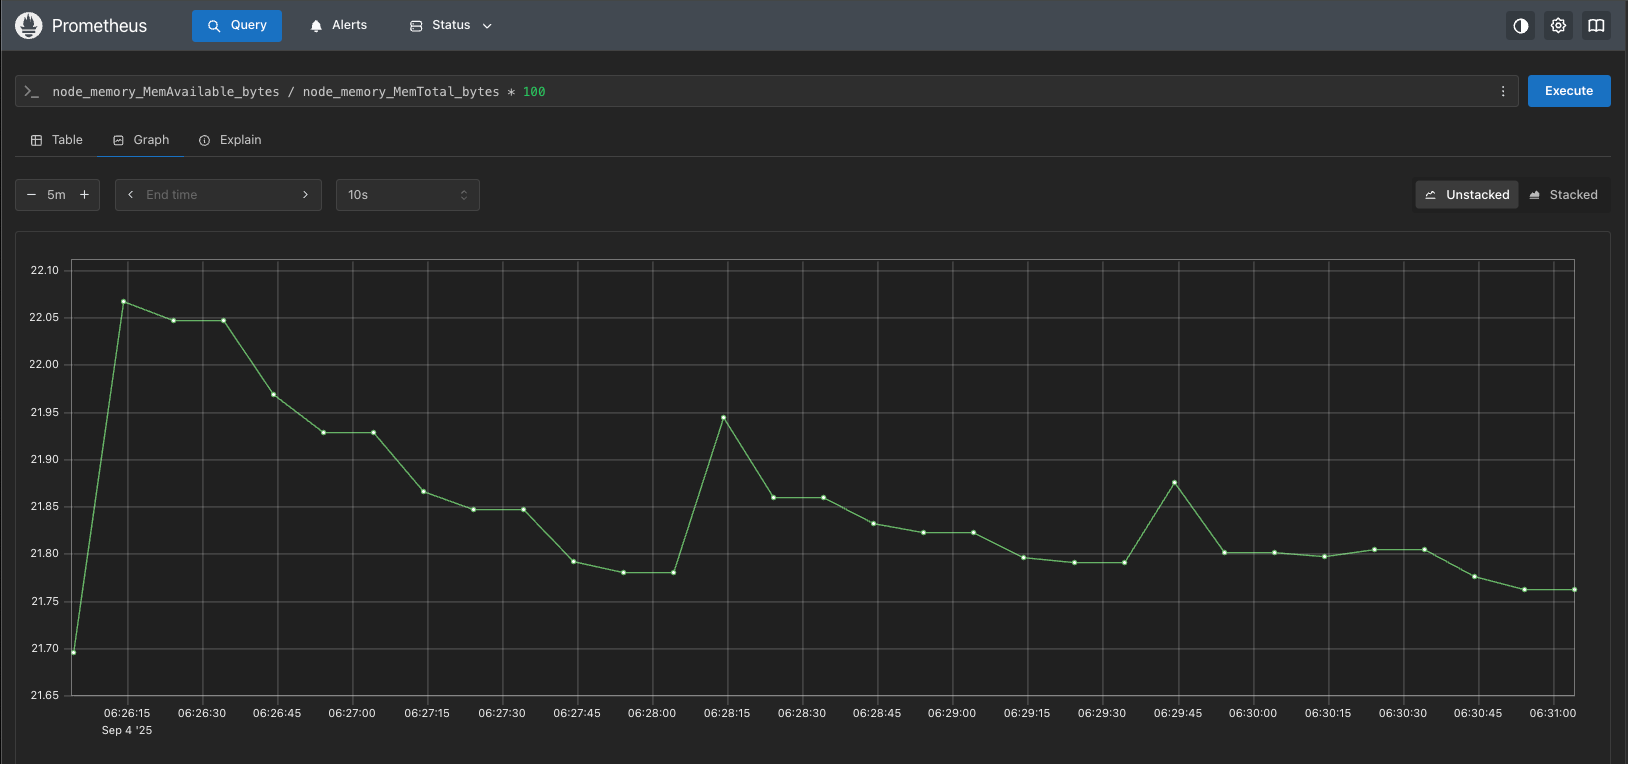This screenshot has width=1628, height=764.
Task: Switch the graph to Unstacked mode
Action: point(1466,195)
